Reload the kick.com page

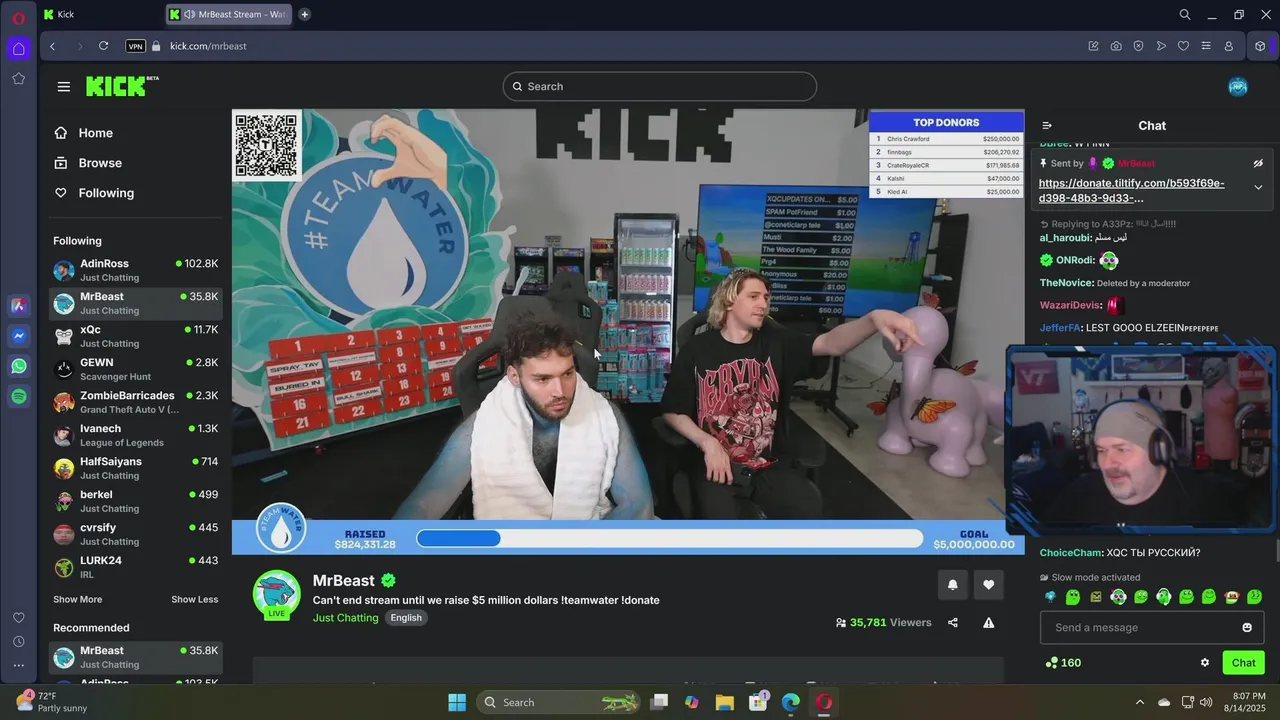[103, 46]
